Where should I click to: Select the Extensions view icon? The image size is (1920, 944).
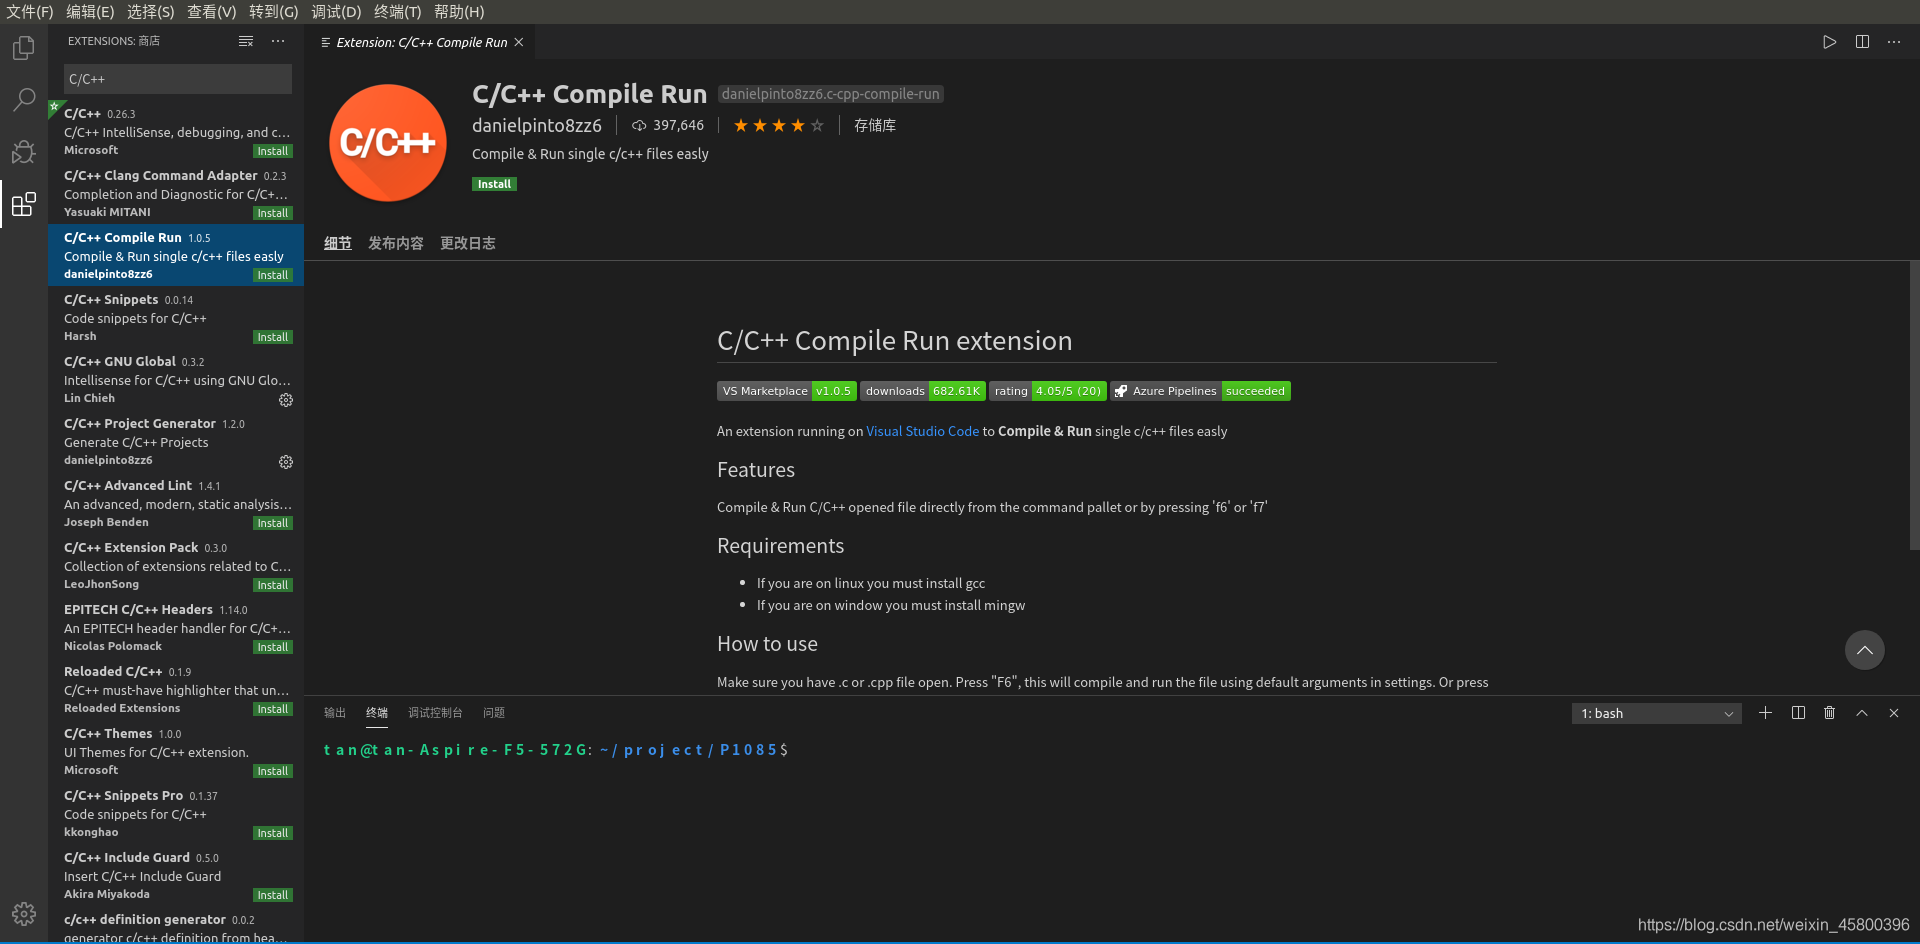pos(24,204)
